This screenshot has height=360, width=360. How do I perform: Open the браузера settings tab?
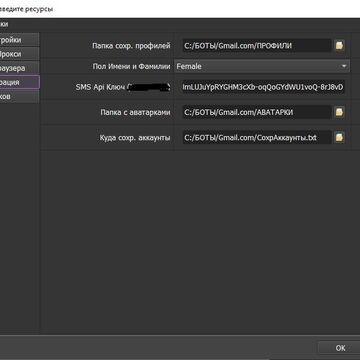(19, 68)
